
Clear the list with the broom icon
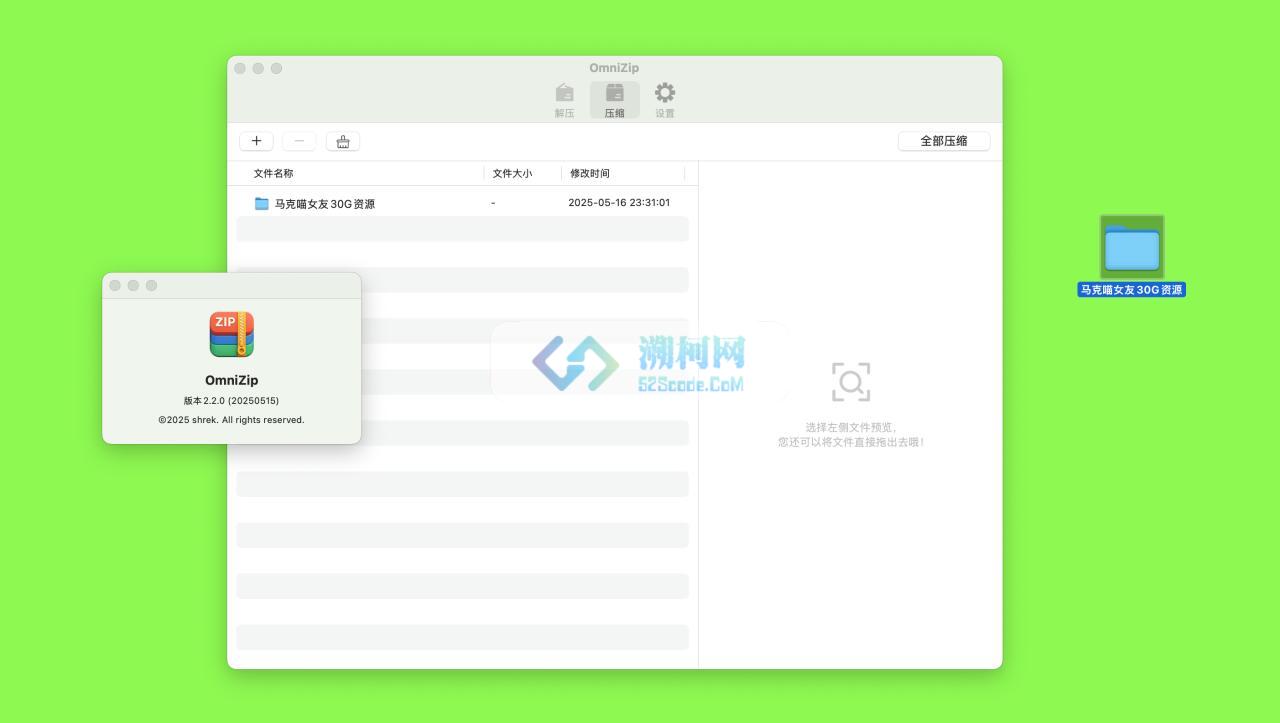click(343, 141)
